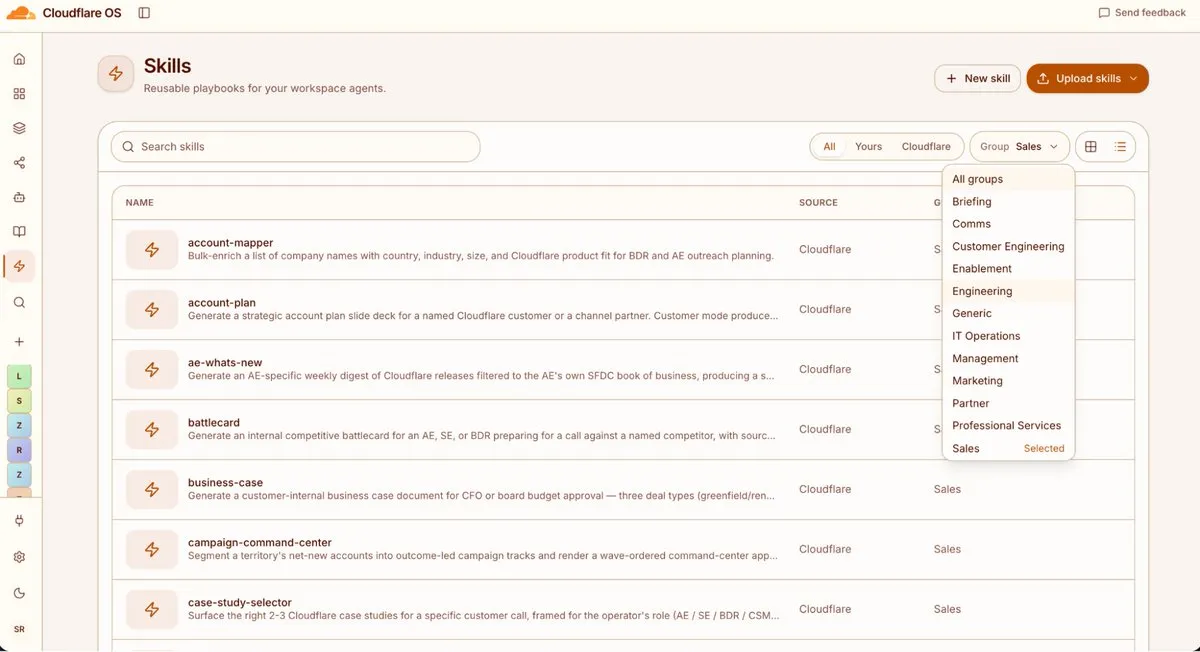The height and width of the screenshot is (652, 1200).
Task: Click the lightning icon beside account-mapper
Action: pyautogui.click(x=152, y=250)
